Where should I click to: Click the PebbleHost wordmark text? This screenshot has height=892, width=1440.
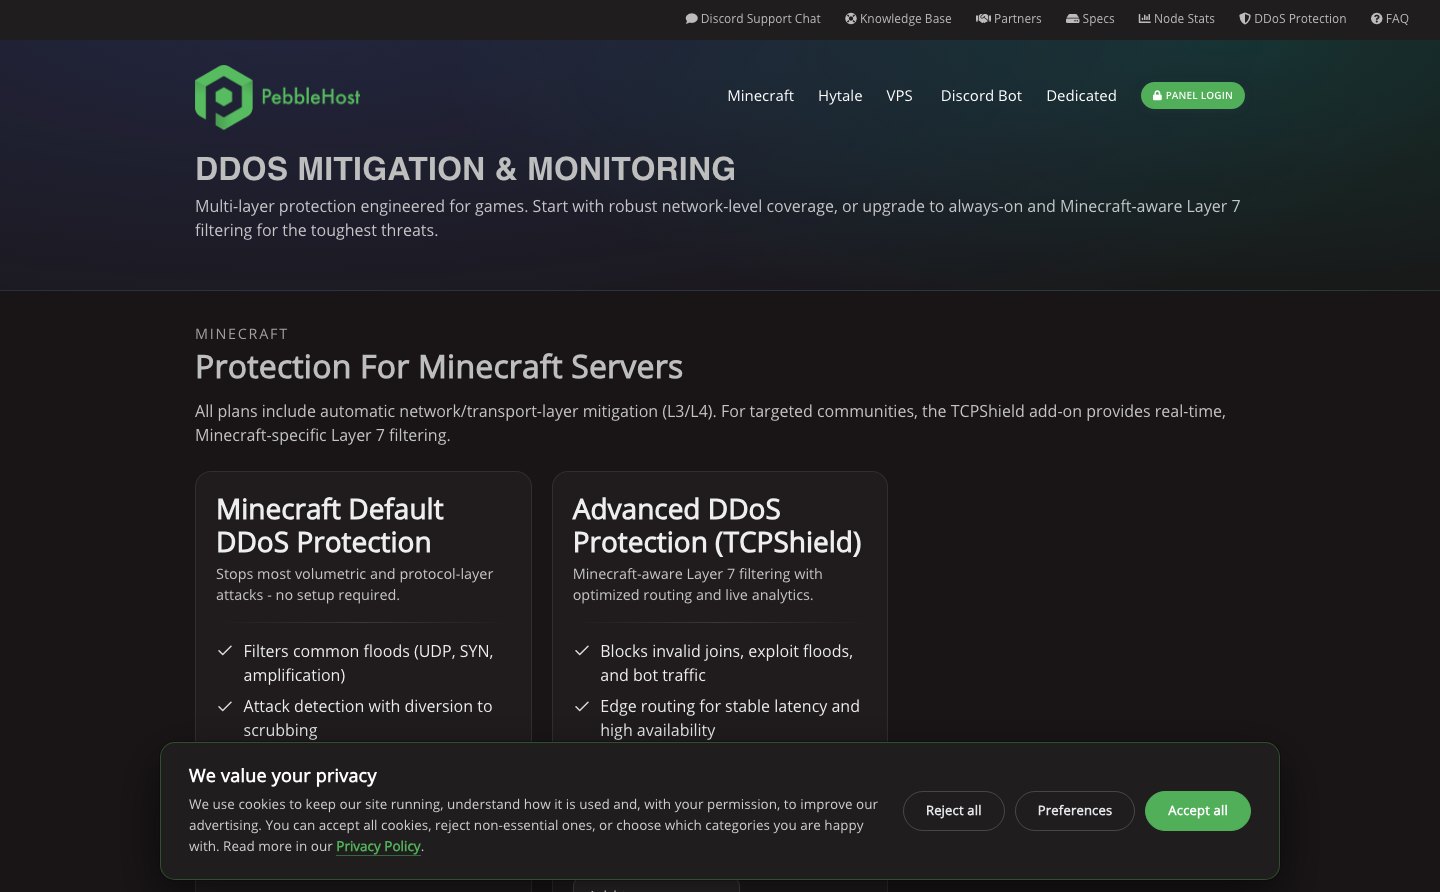(x=311, y=97)
